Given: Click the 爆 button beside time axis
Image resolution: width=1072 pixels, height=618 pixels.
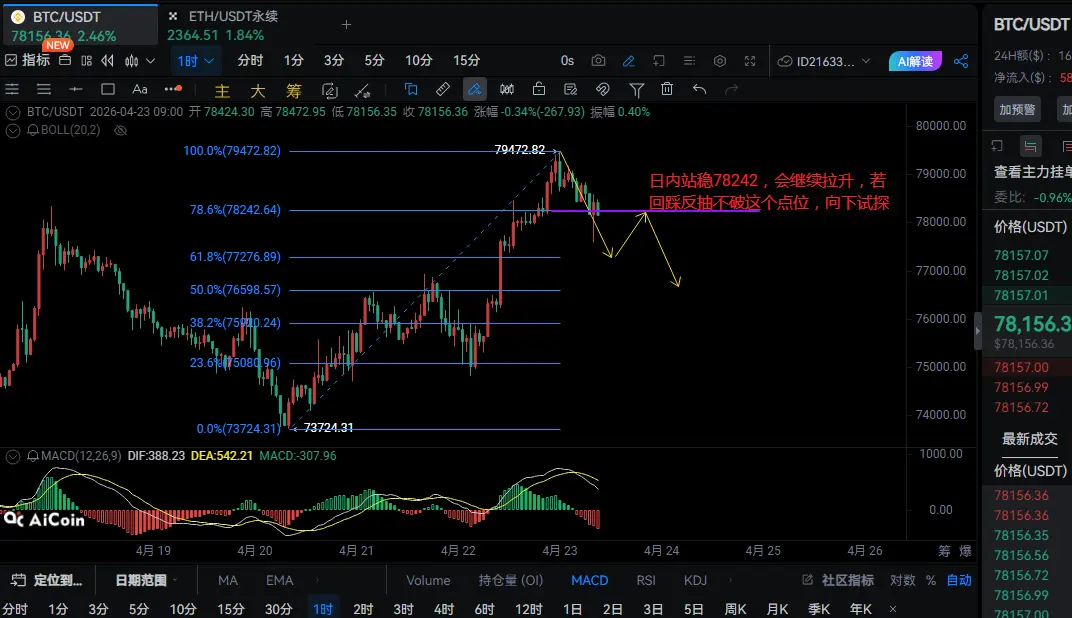Looking at the screenshot, I should (x=965, y=551).
